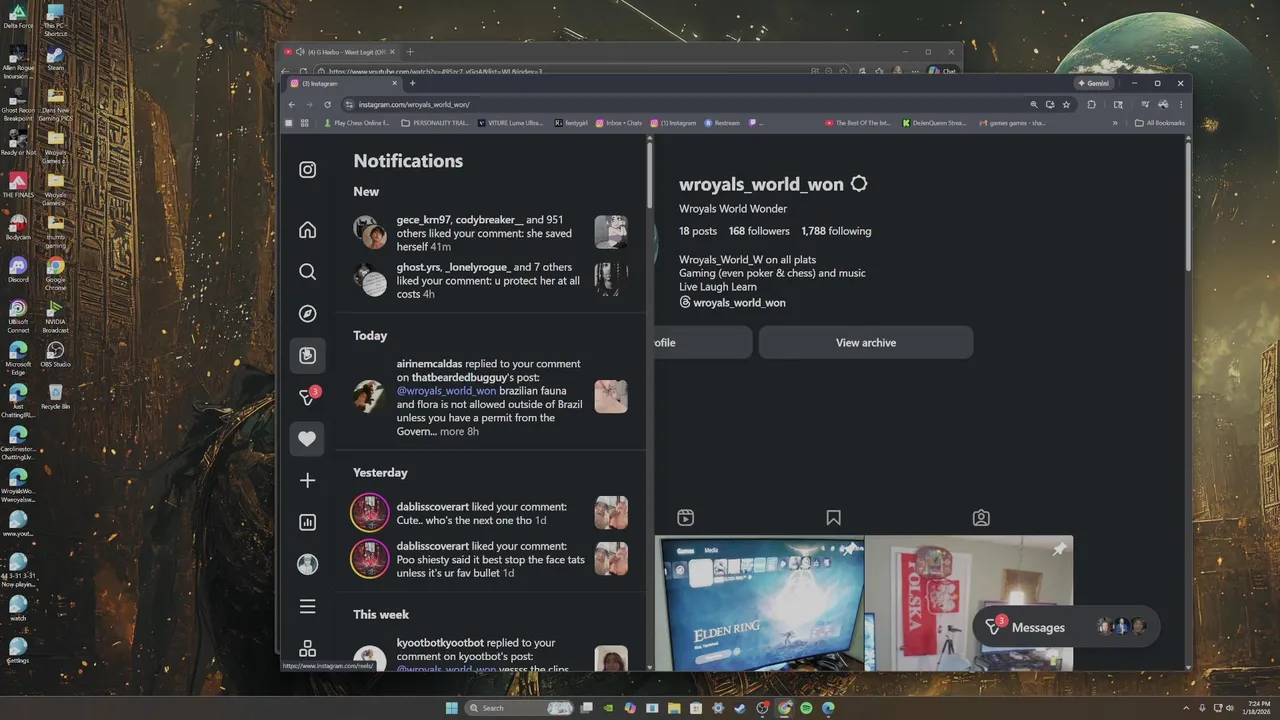
Task: Open the pinned Elden Ring post thumbnail
Action: pos(760,603)
